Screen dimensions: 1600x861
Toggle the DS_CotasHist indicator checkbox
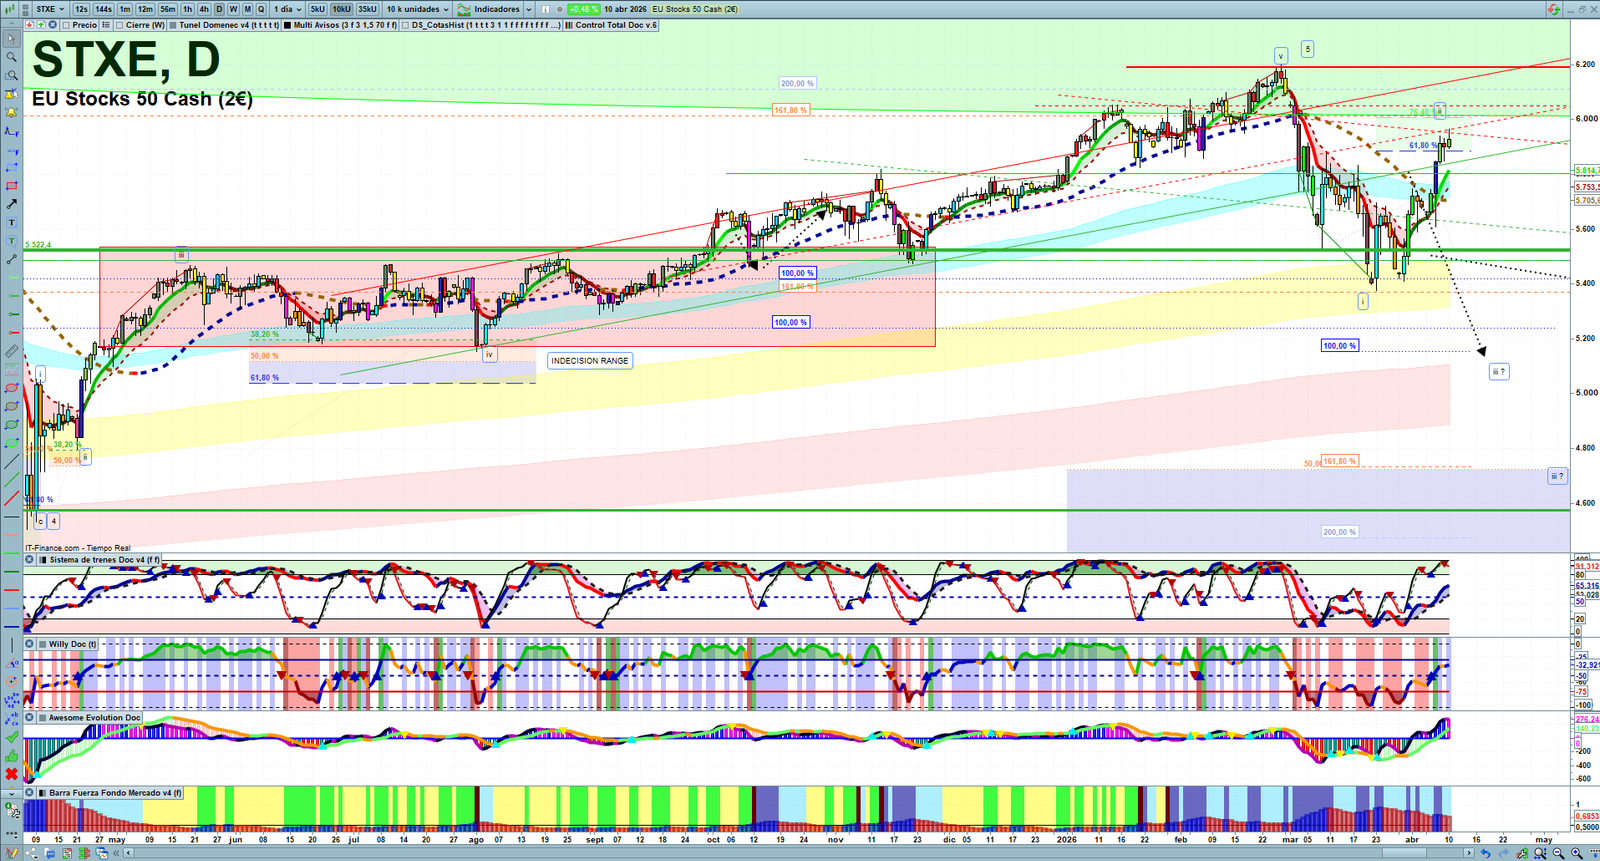(405, 25)
